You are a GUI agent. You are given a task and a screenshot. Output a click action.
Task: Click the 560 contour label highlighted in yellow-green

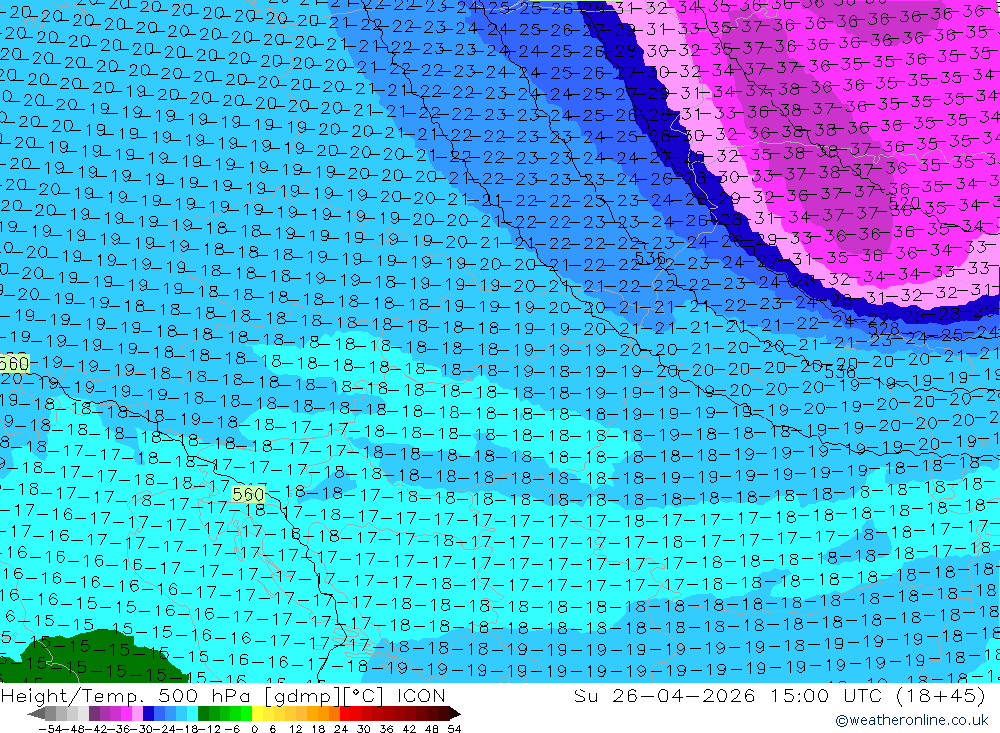[248, 494]
